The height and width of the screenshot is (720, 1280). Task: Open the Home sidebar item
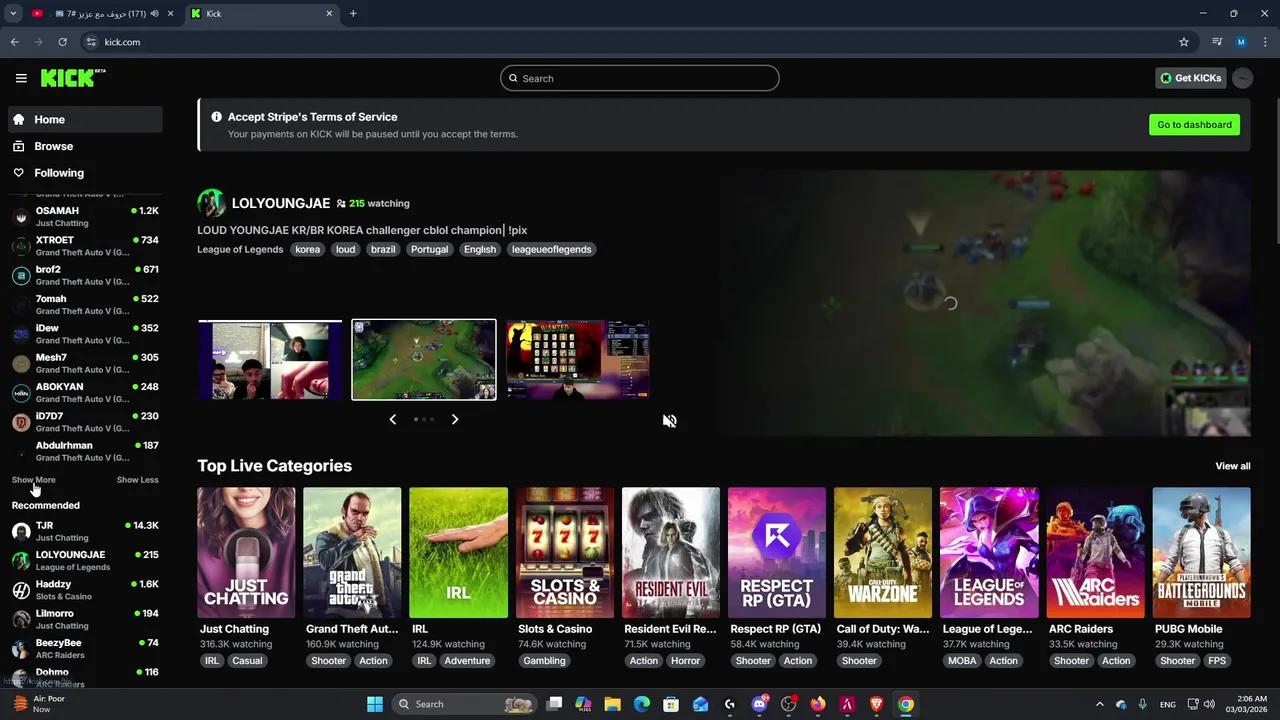point(85,119)
